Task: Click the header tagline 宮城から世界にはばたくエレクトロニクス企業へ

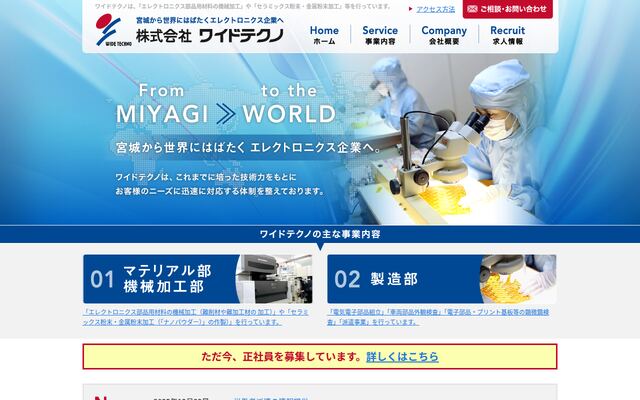Action: click(210, 20)
